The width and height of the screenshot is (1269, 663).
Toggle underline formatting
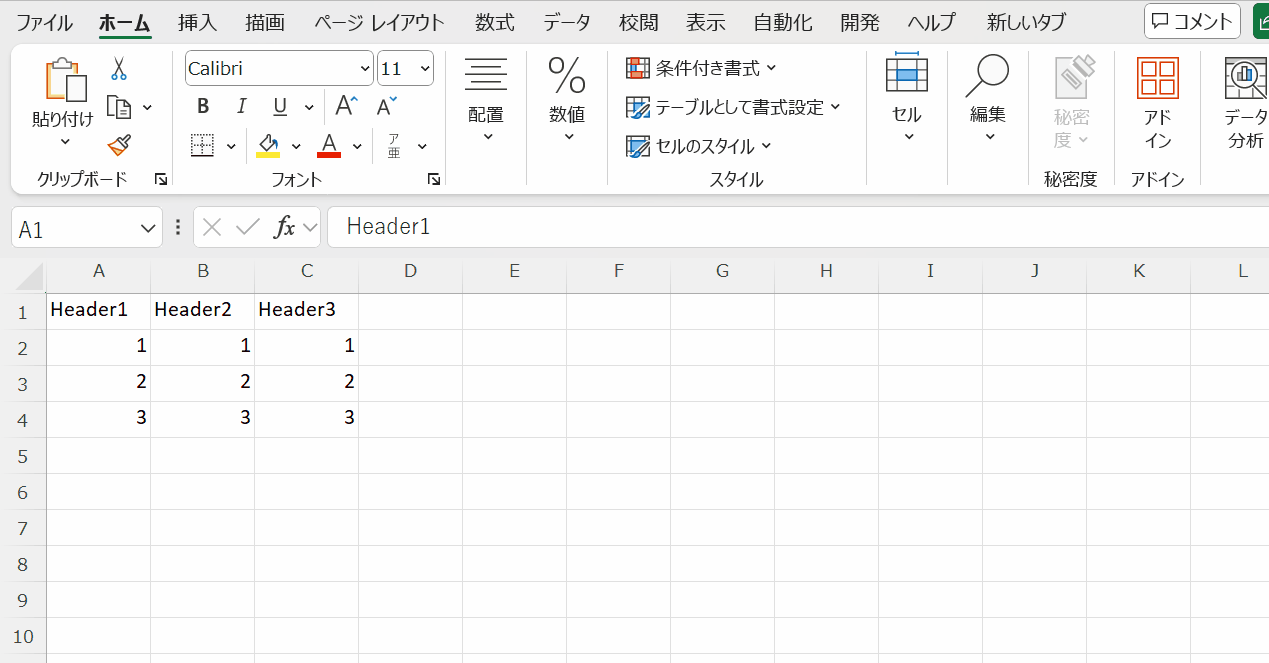coord(280,106)
